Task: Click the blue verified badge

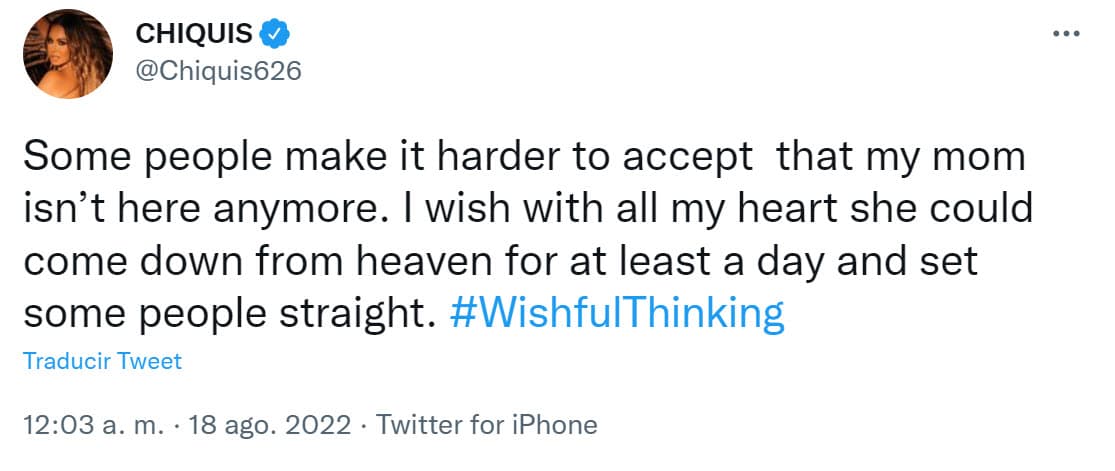Action: pyautogui.click(x=275, y=34)
